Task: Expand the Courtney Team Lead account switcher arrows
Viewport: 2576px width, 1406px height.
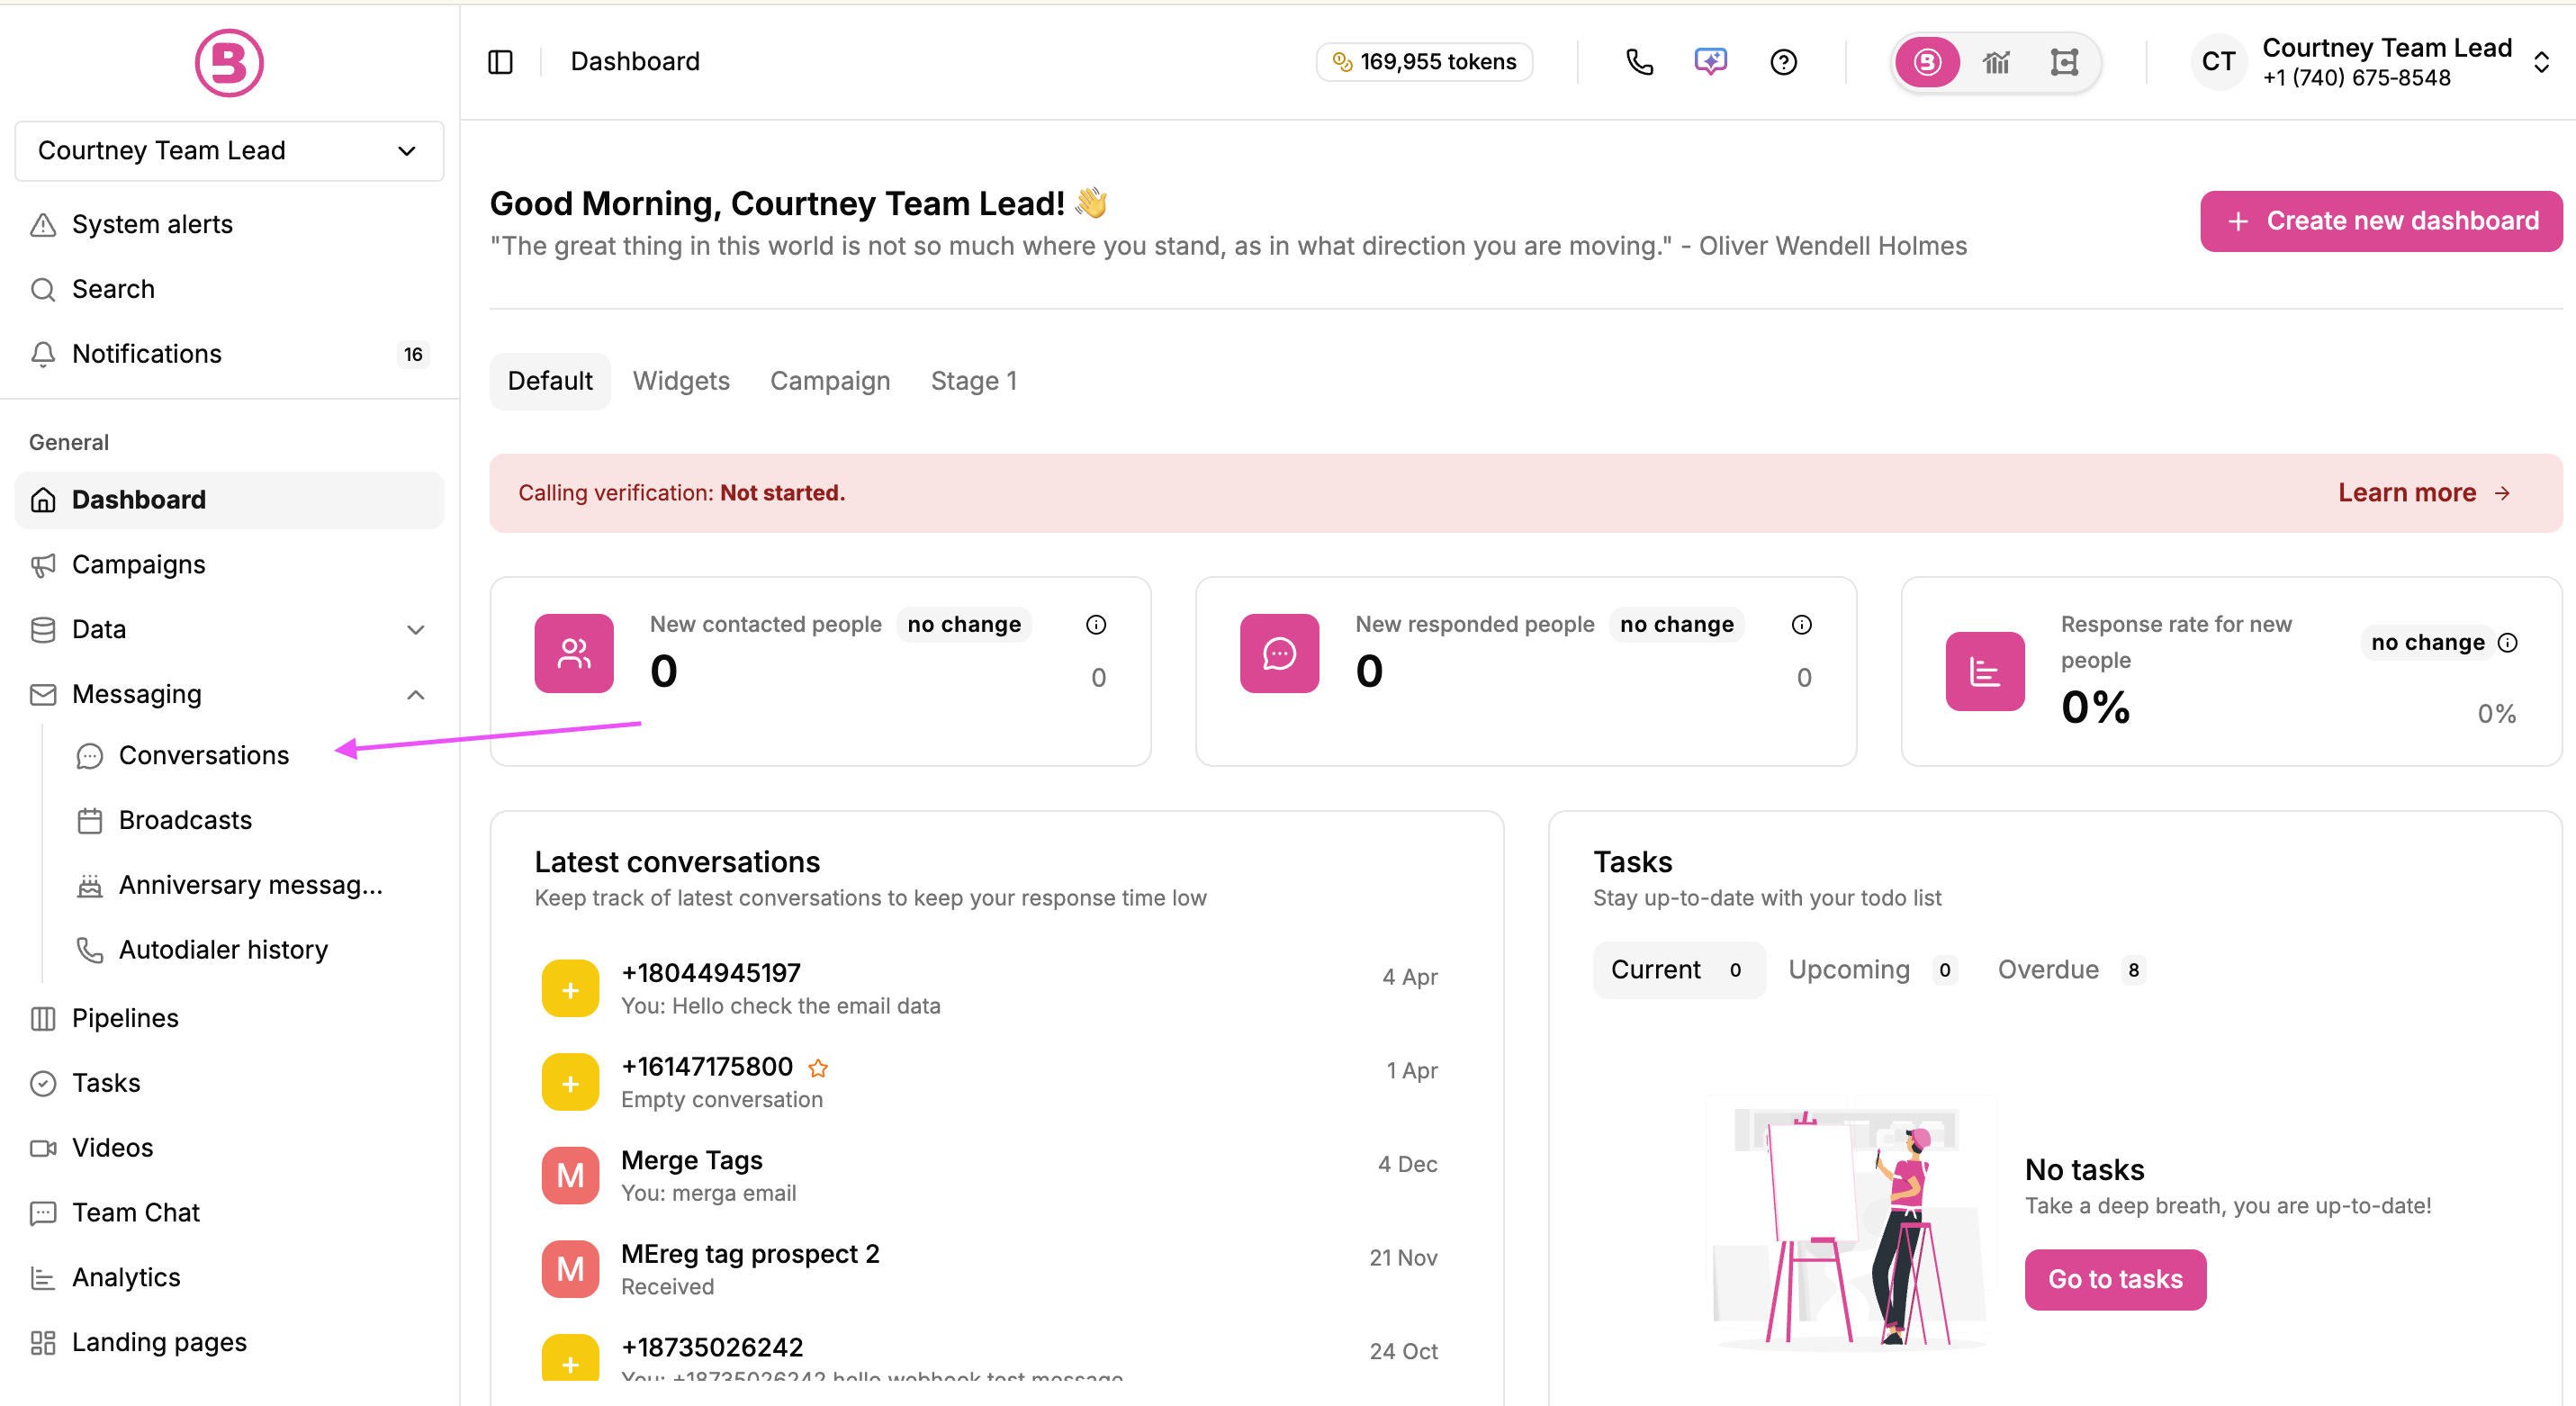Action: click(x=2541, y=62)
